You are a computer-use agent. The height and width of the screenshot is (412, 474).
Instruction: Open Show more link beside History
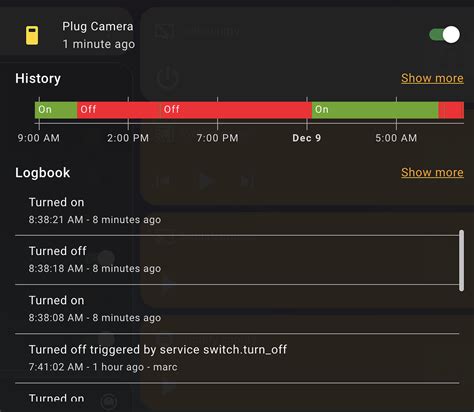click(x=432, y=78)
